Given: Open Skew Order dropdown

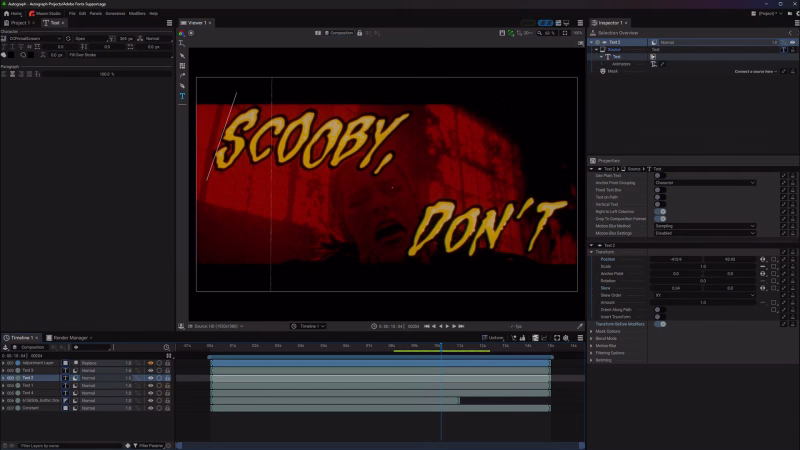Looking at the screenshot, I should (x=705, y=295).
